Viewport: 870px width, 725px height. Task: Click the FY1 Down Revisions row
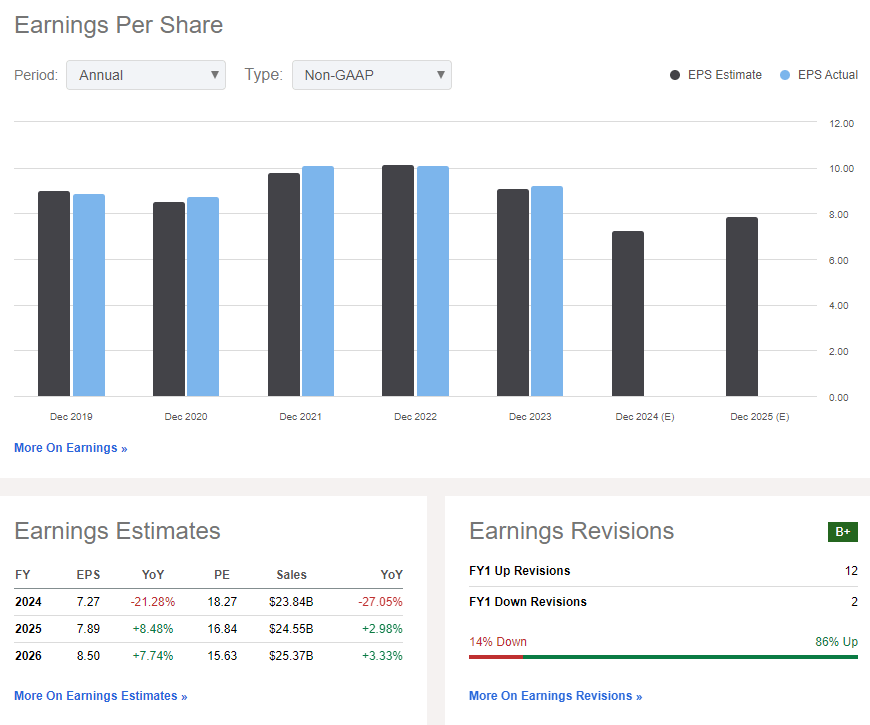click(x=663, y=602)
